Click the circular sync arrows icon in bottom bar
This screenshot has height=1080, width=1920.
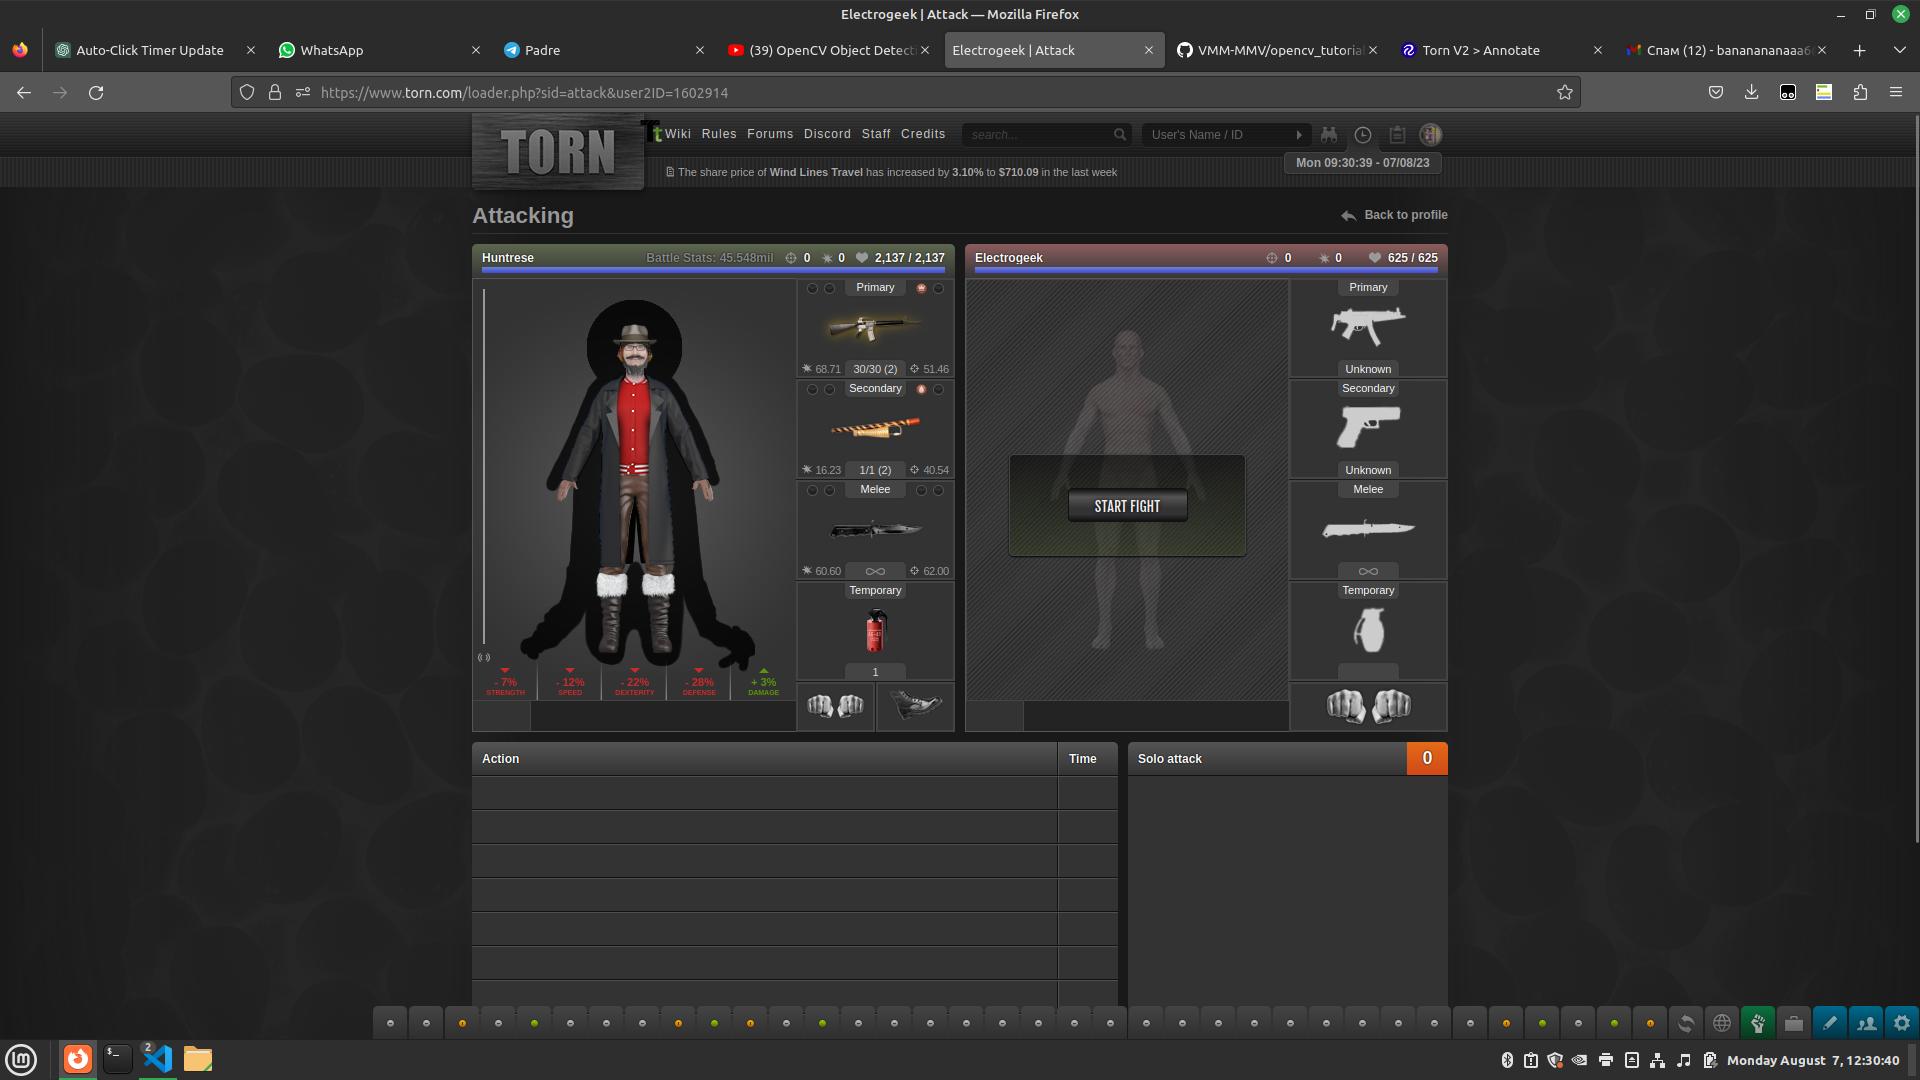[1685, 1023]
